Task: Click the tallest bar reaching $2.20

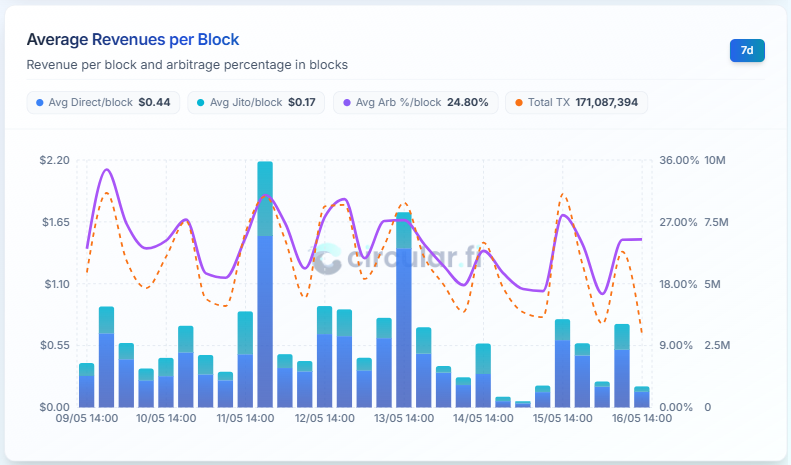Action: [265, 284]
